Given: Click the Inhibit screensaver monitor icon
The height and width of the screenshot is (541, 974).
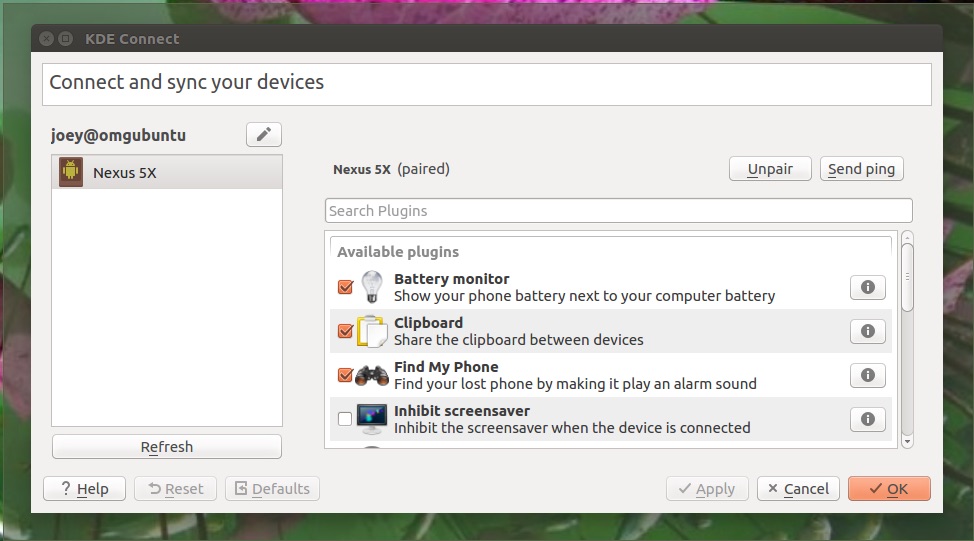Looking at the screenshot, I should tap(371, 419).
